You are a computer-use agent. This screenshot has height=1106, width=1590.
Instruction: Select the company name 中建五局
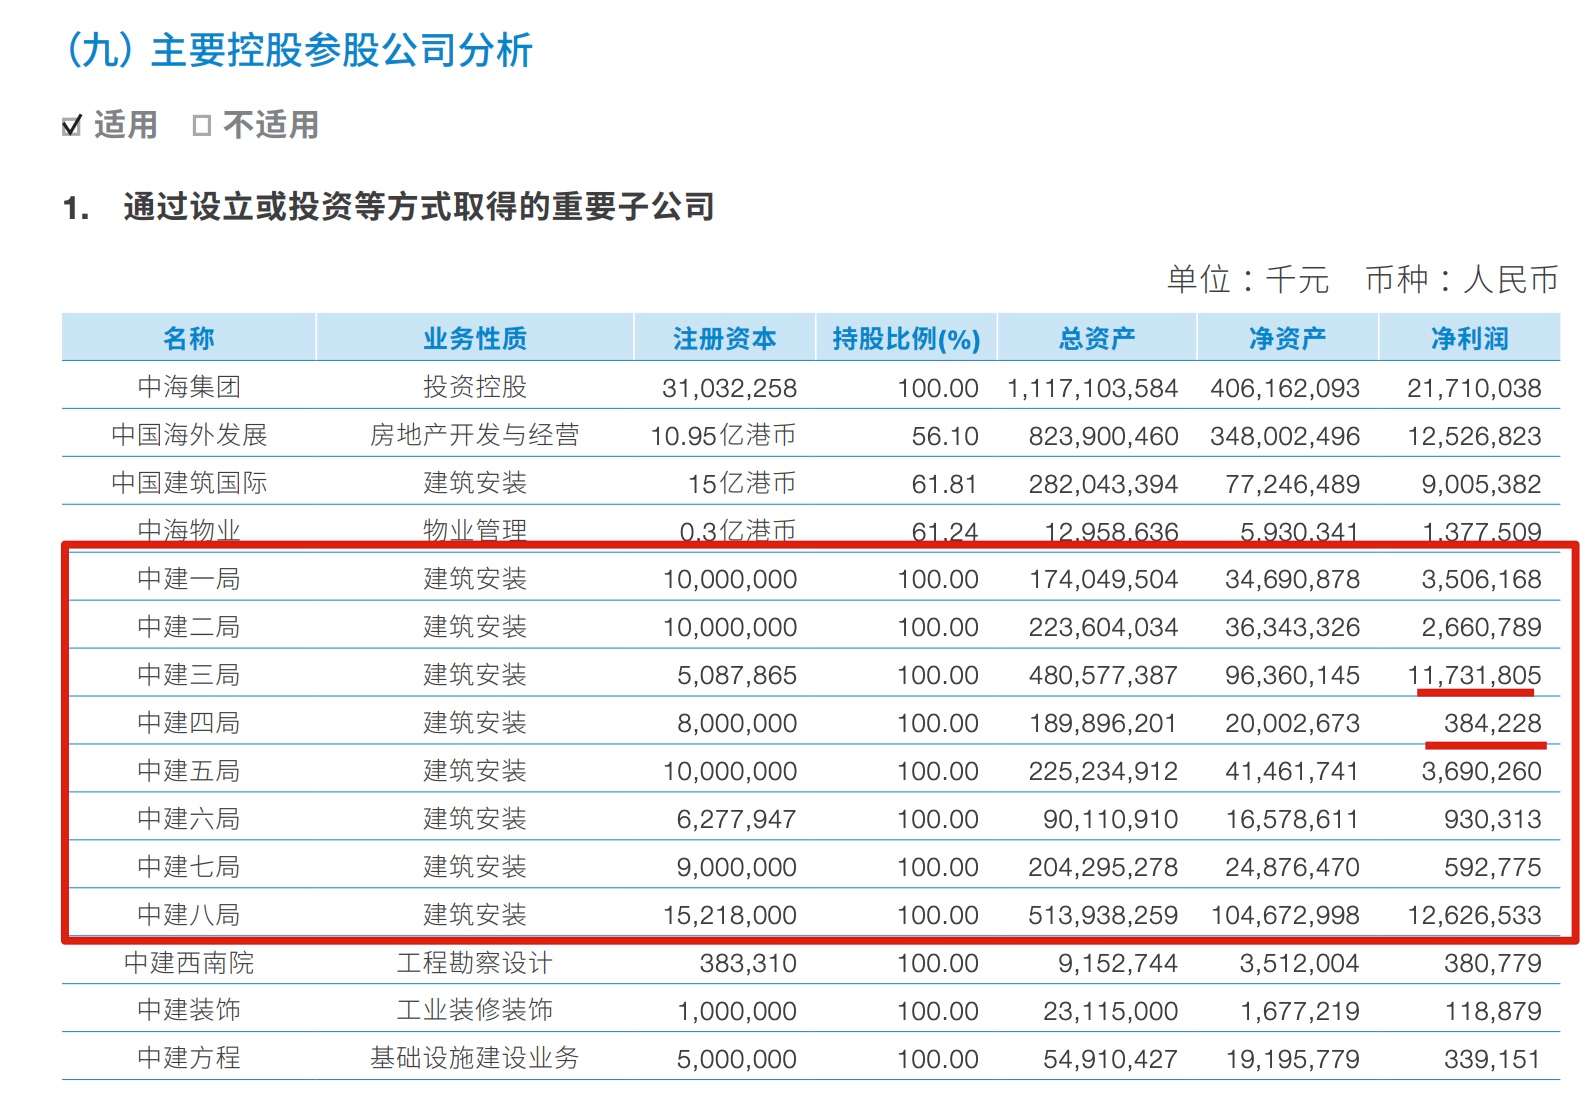(189, 771)
